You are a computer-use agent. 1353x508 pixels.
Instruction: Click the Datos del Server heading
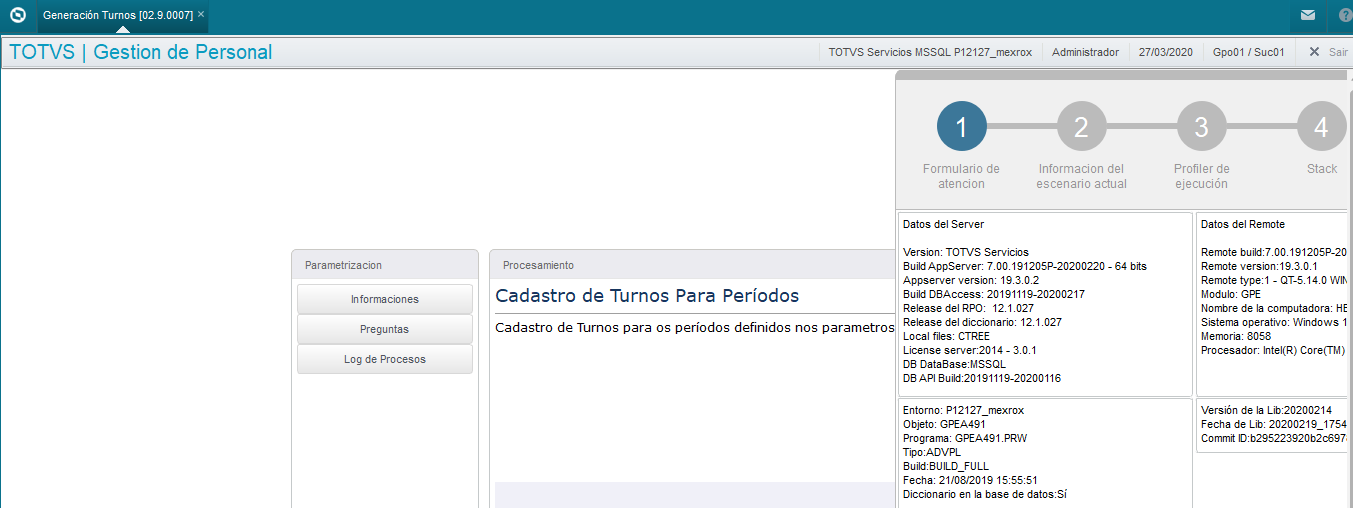[943, 224]
